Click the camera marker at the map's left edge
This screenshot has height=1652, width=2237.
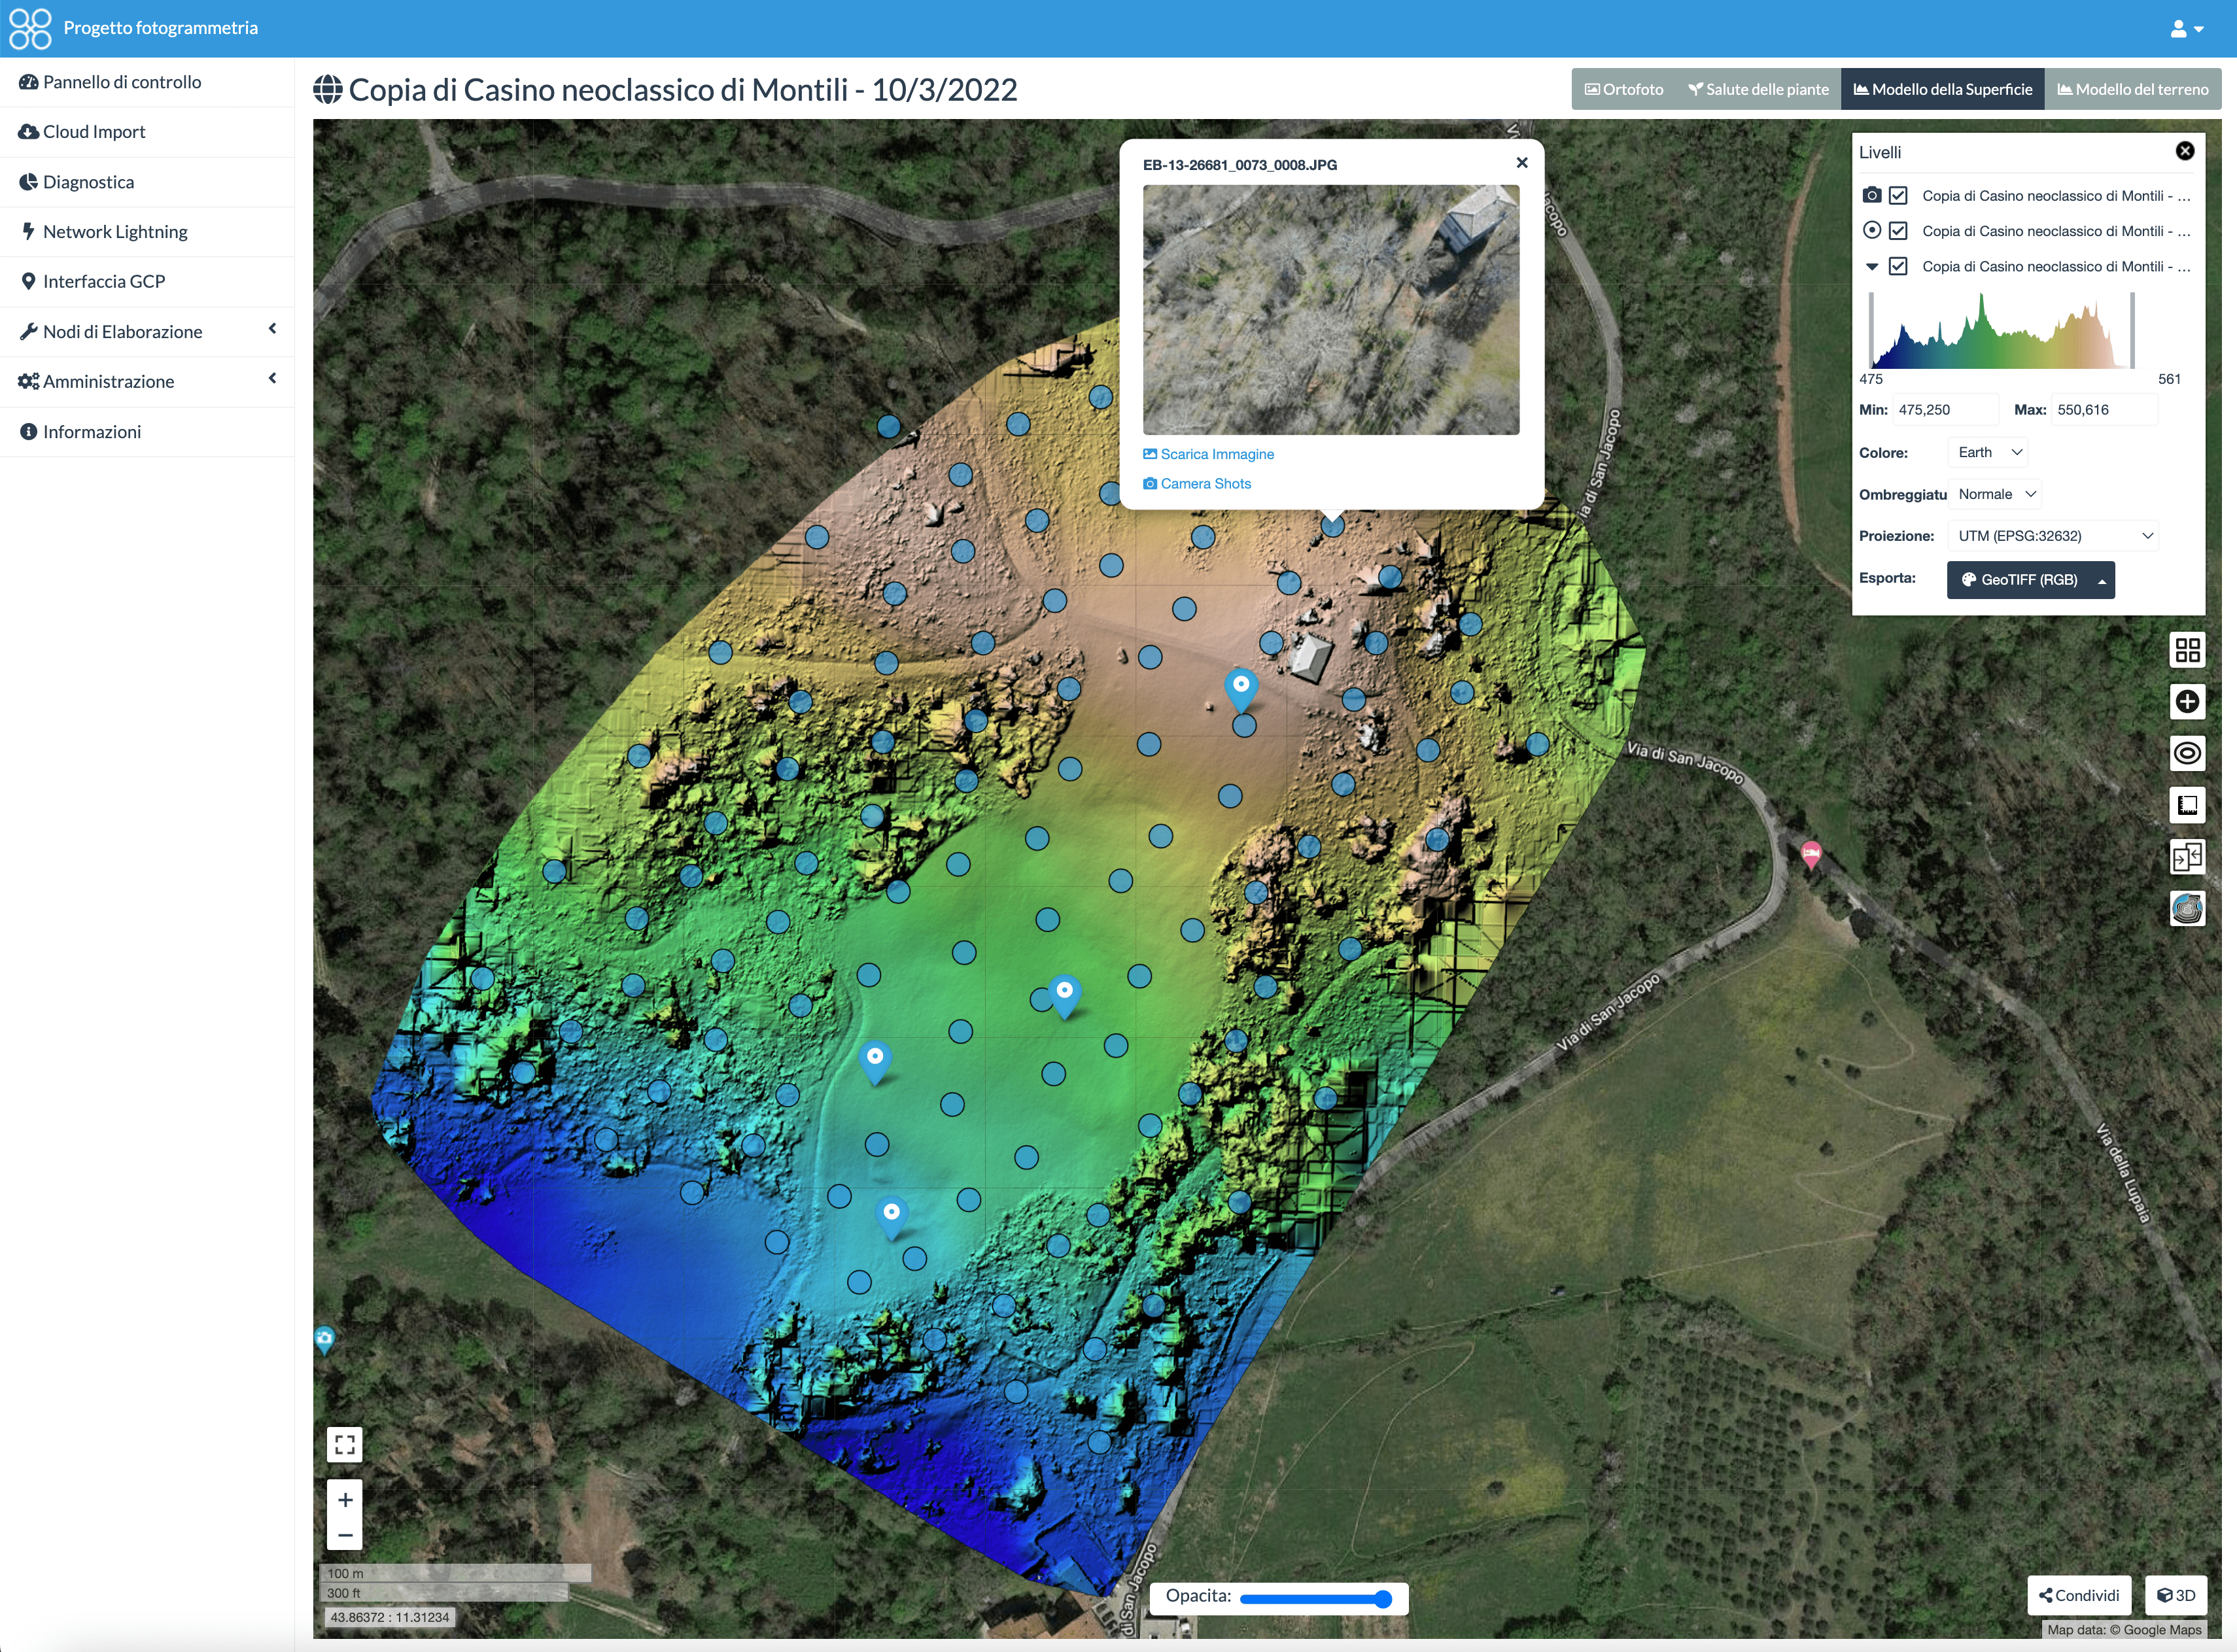pos(323,1340)
